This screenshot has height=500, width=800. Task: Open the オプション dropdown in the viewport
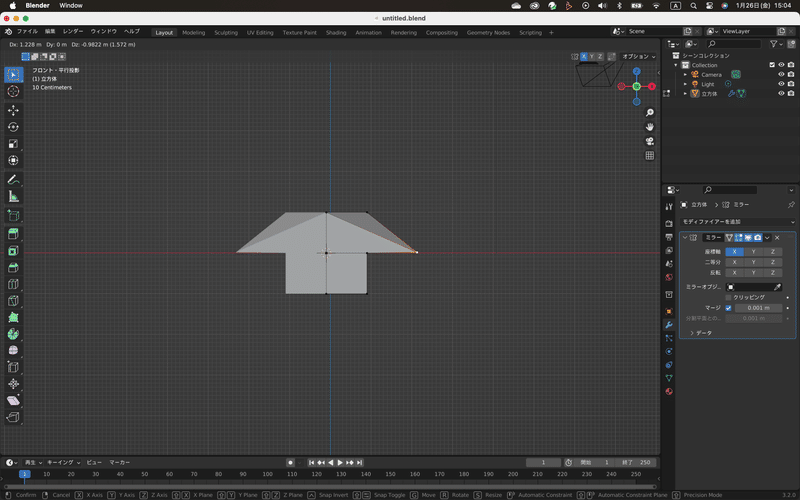coord(639,56)
